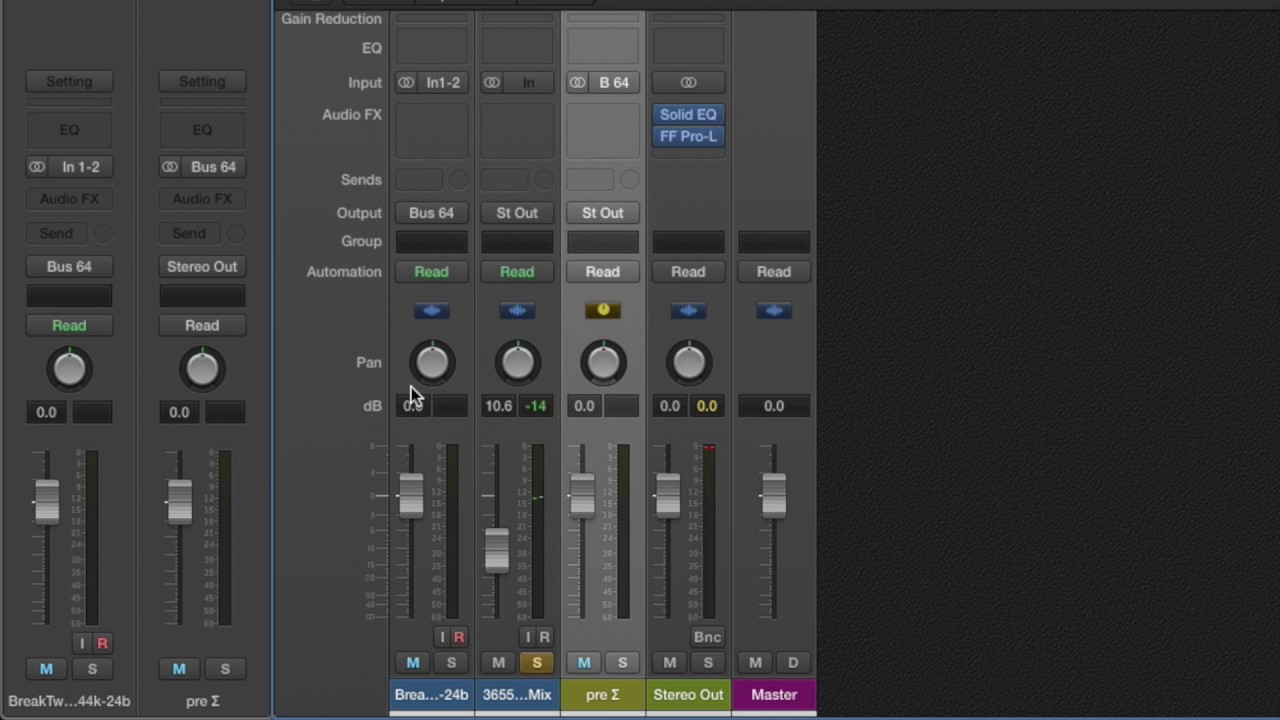Open St Out output slot on 3655...Mix channel

coord(517,213)
